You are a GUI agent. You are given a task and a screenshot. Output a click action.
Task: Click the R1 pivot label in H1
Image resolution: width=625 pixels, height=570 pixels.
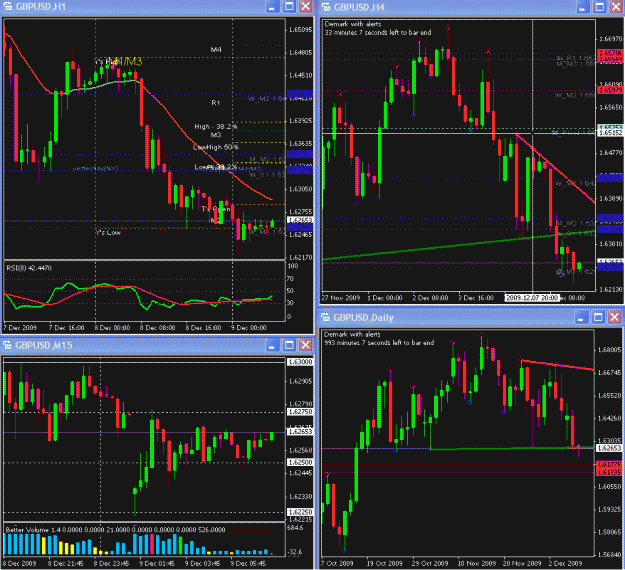[215, 103]
